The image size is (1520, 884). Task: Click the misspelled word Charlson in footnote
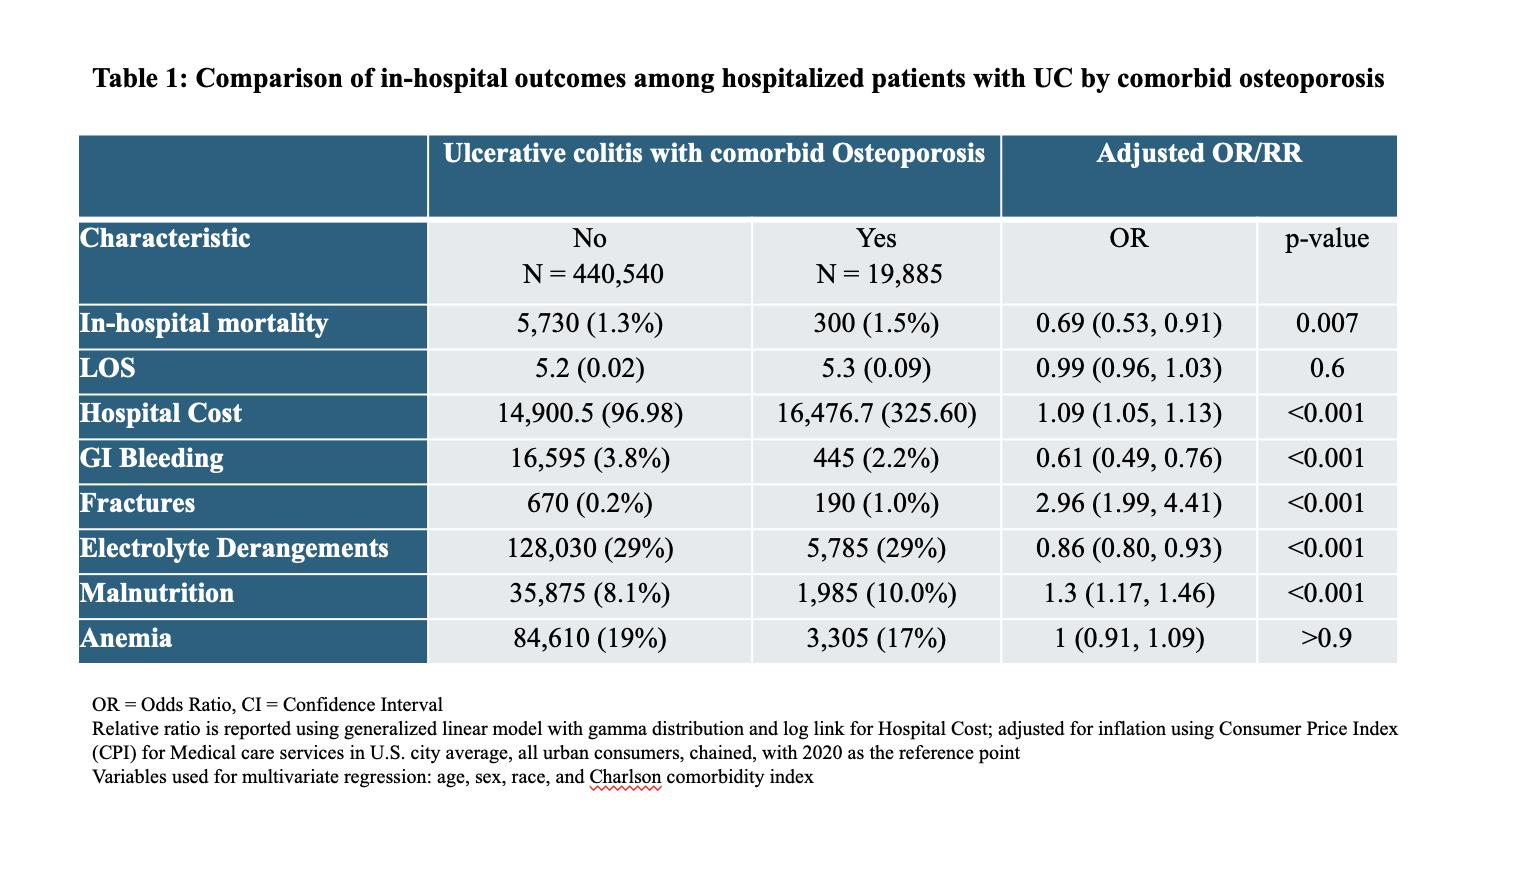point(625,777)
